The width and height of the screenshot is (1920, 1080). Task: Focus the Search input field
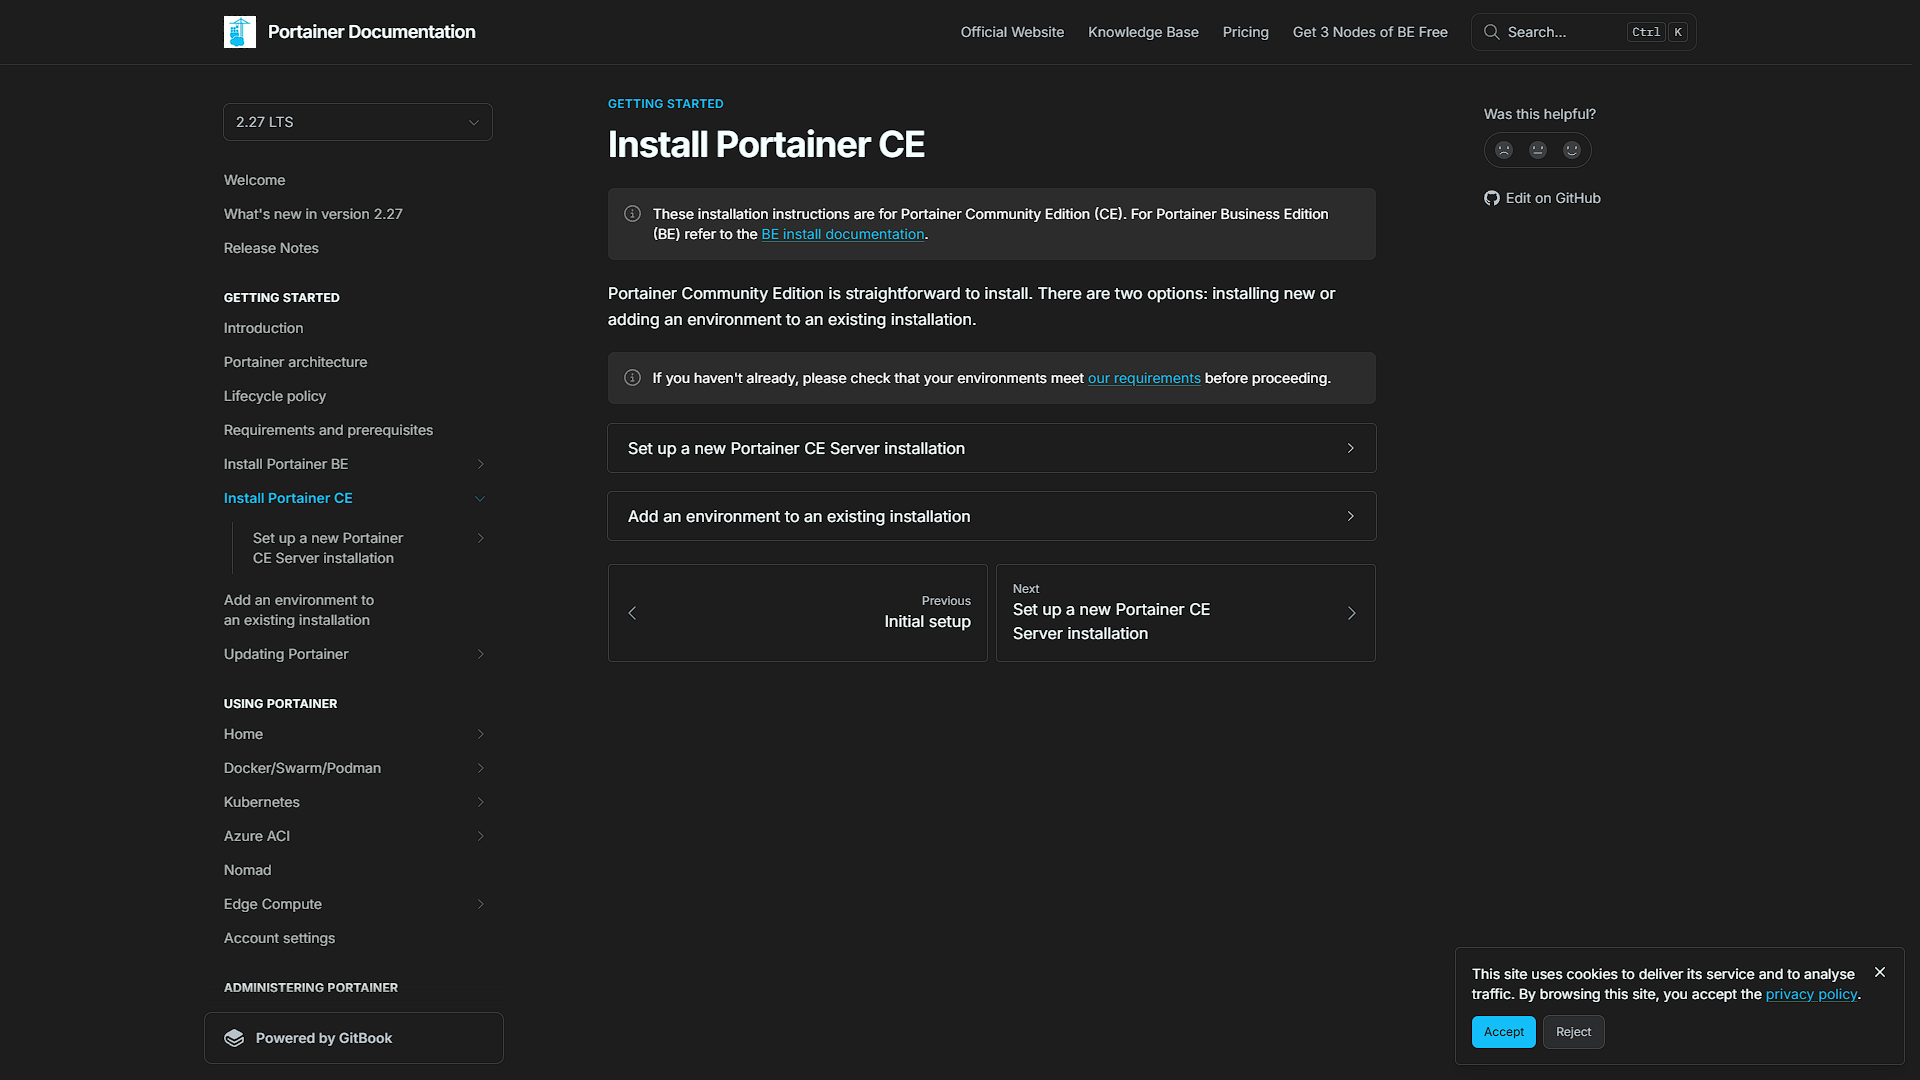(x=1583, y=32)
